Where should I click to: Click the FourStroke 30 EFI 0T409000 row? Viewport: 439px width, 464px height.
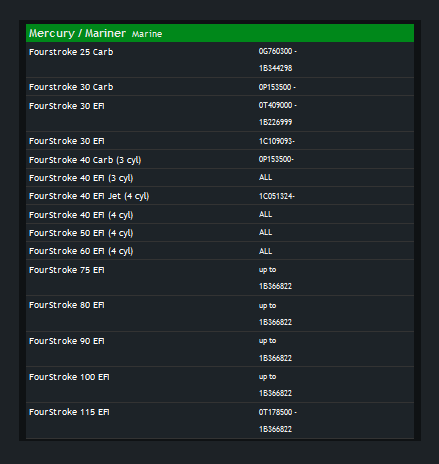220,114
